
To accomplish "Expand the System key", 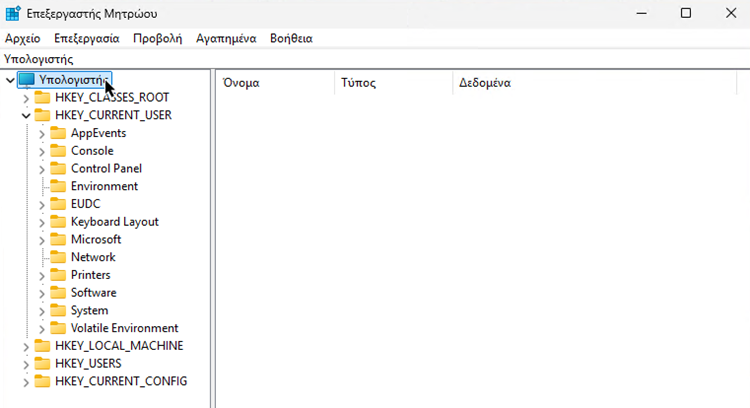I will [42, 311].
